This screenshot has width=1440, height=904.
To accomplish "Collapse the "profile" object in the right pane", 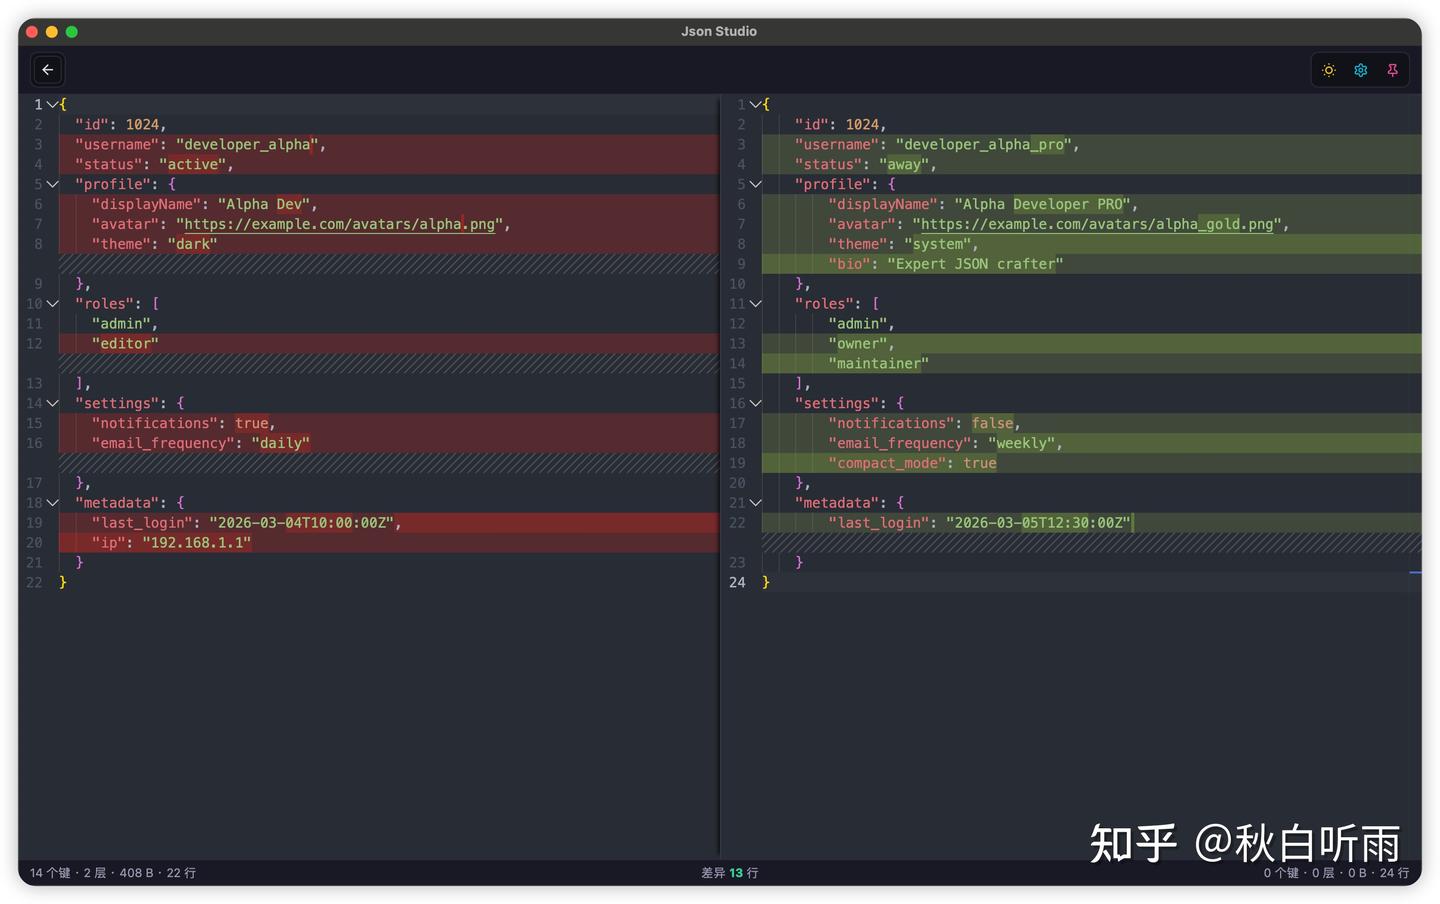I will point(755,184).
